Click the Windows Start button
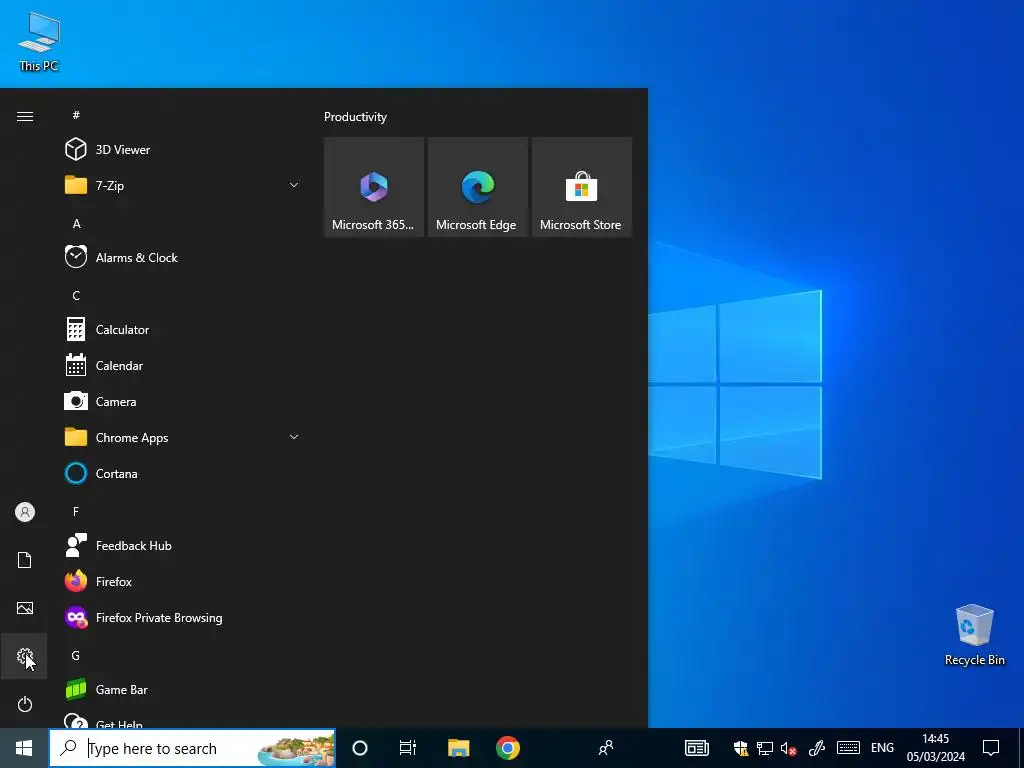 point(24,748)
